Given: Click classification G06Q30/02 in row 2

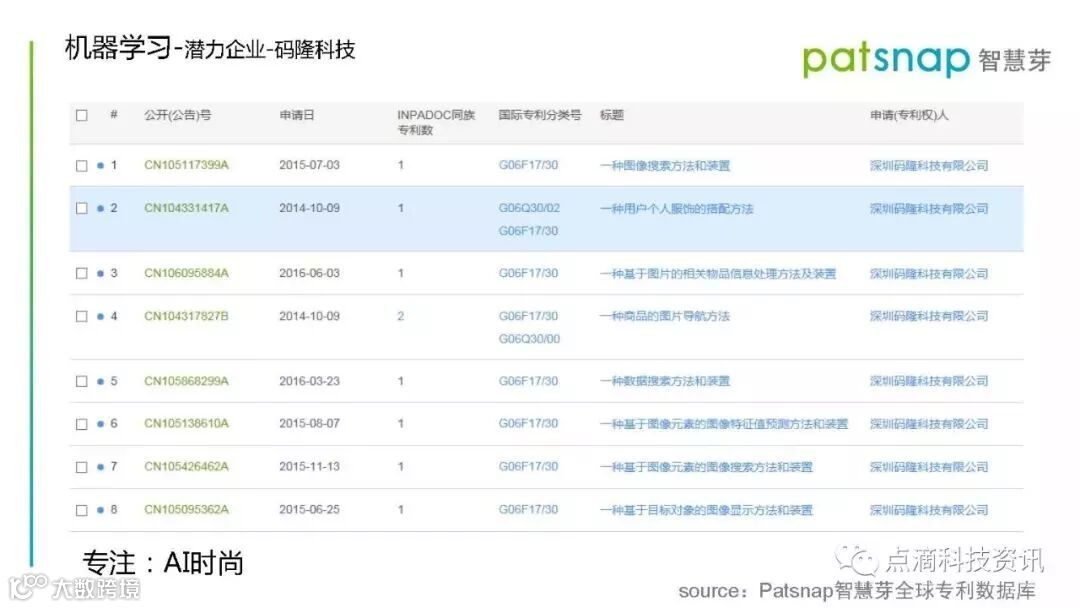Looking at the screenshot, I should pyautogui.click(x=529, y=208).
